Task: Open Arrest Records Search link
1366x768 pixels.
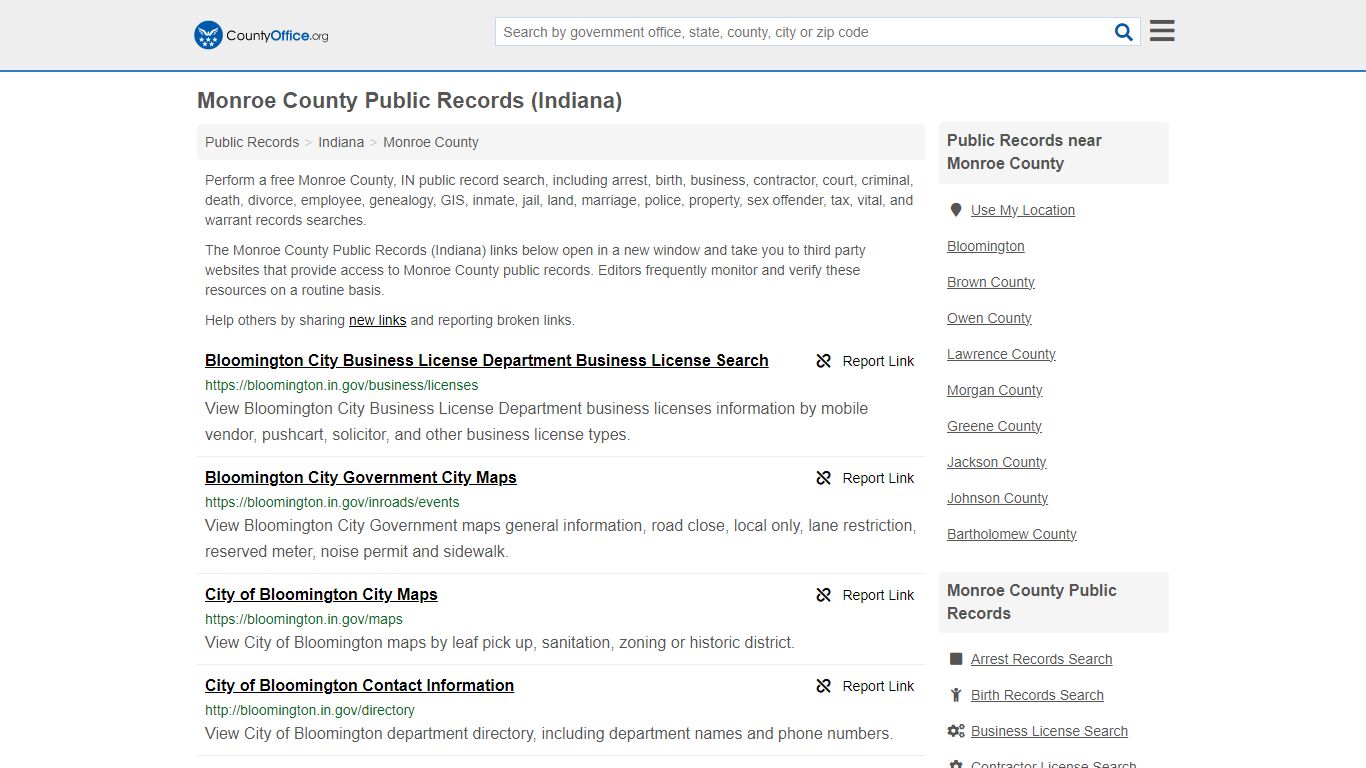Action: 1042,659
